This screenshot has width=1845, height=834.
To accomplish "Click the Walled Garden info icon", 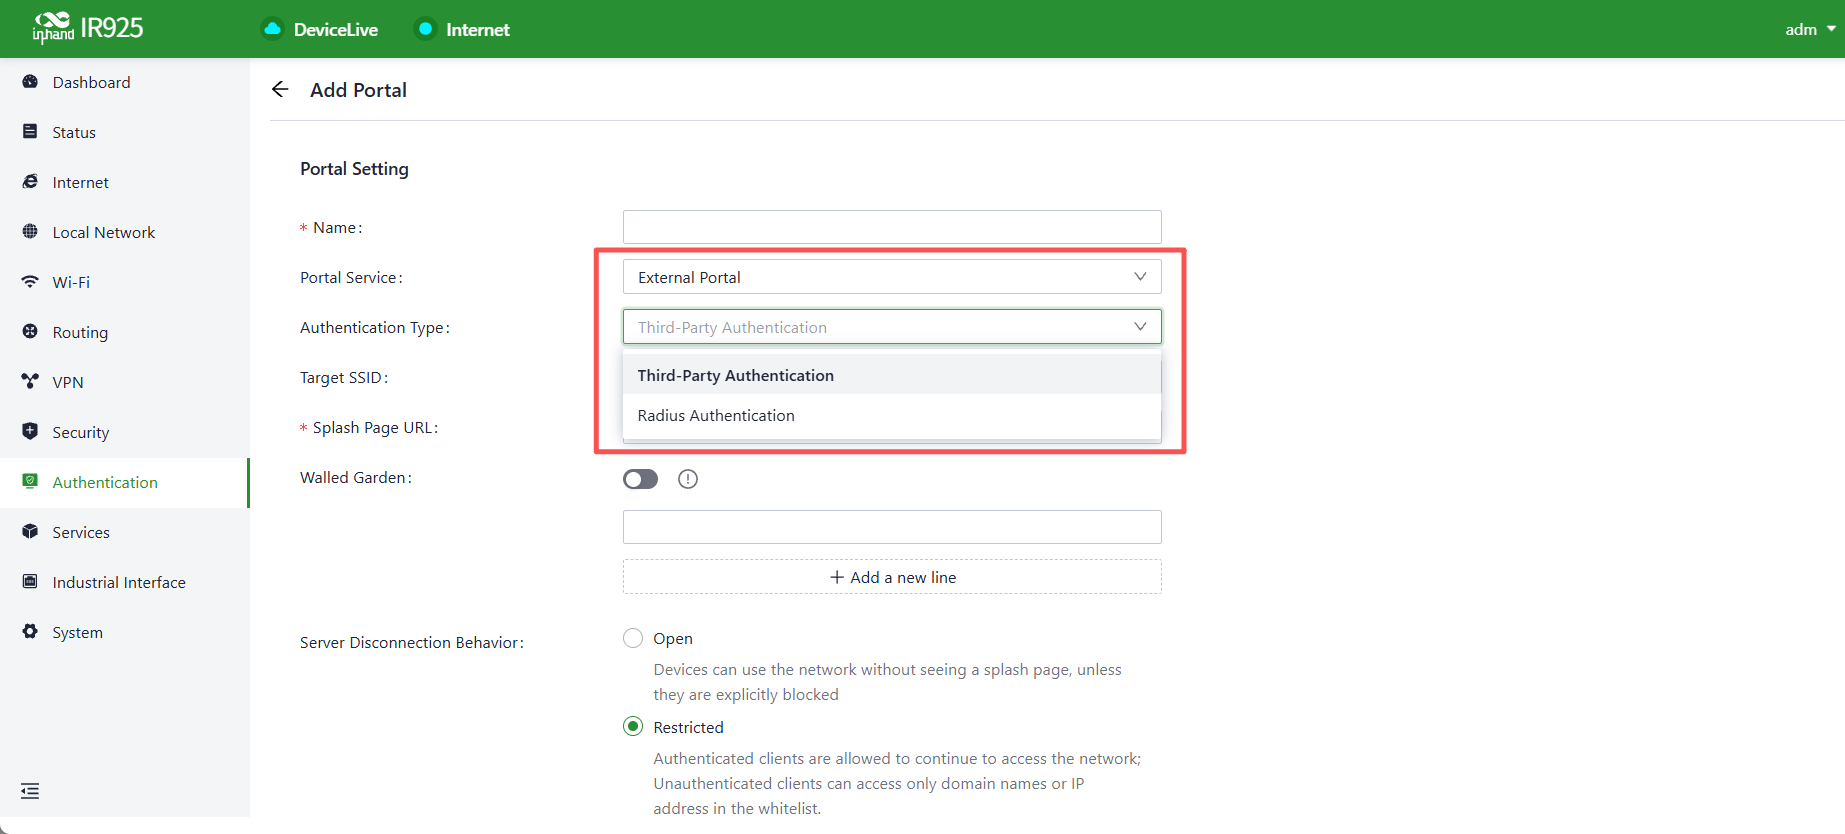I will pos(688,479).
